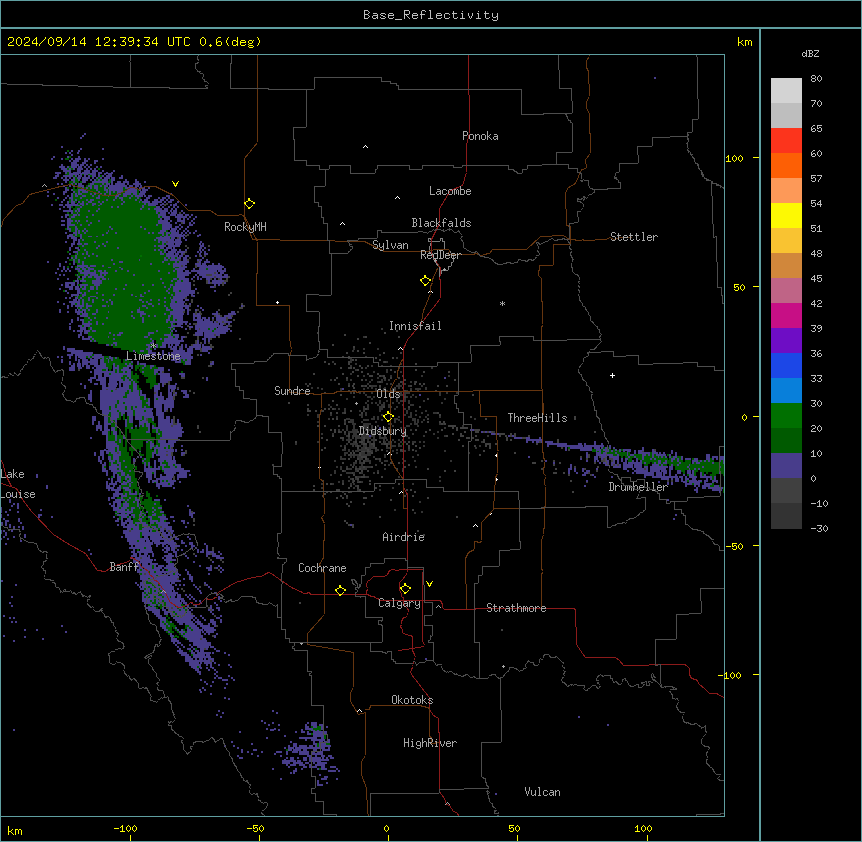The image size is (862, 842).
Task: Click the Strathmore town label
Action: (516, 608)
